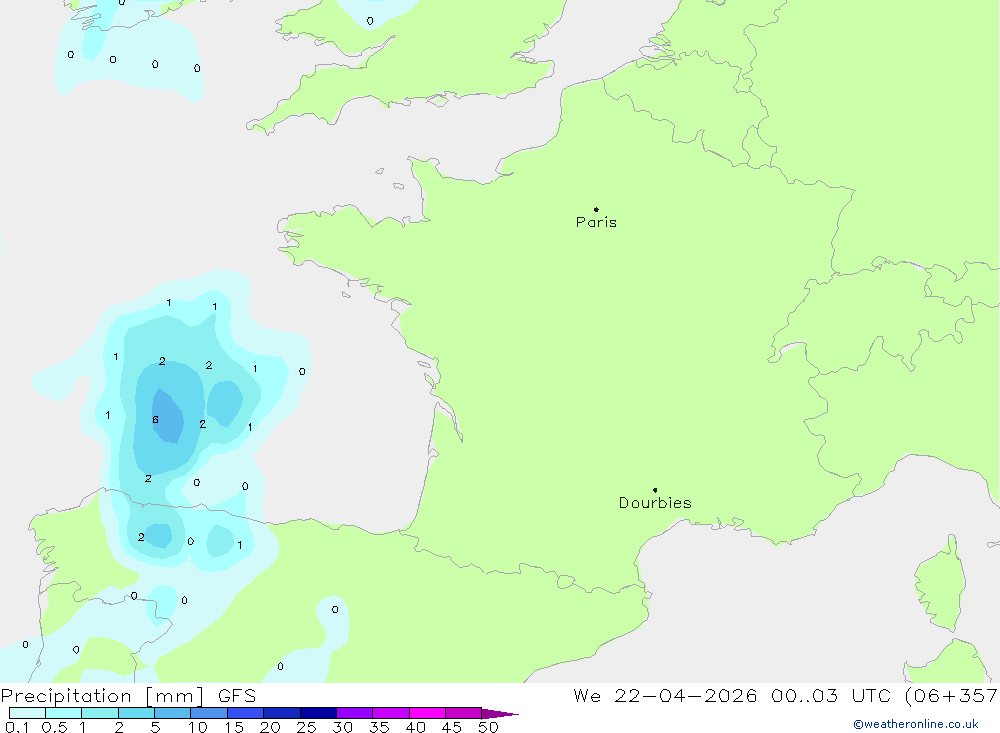1000x733 pixels.
Task: Click the 'Precipitation [mm]' title text
Action: pos(102,696)
